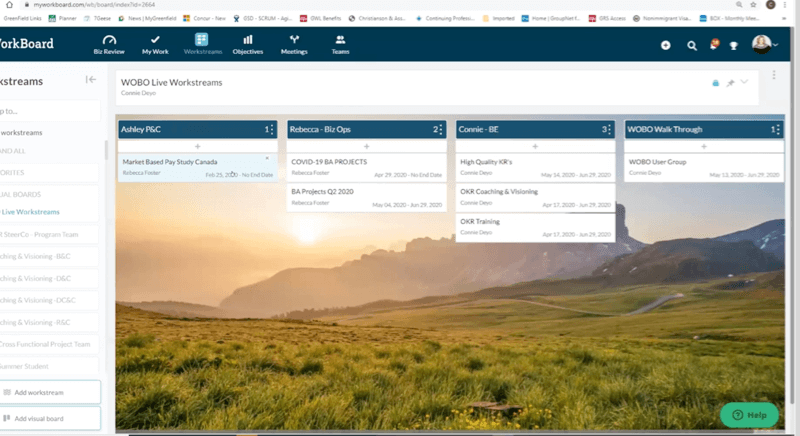This screenshot has height=436, width=800.
Task: Open the Biz Review dashboard
Action: [109, 44]
